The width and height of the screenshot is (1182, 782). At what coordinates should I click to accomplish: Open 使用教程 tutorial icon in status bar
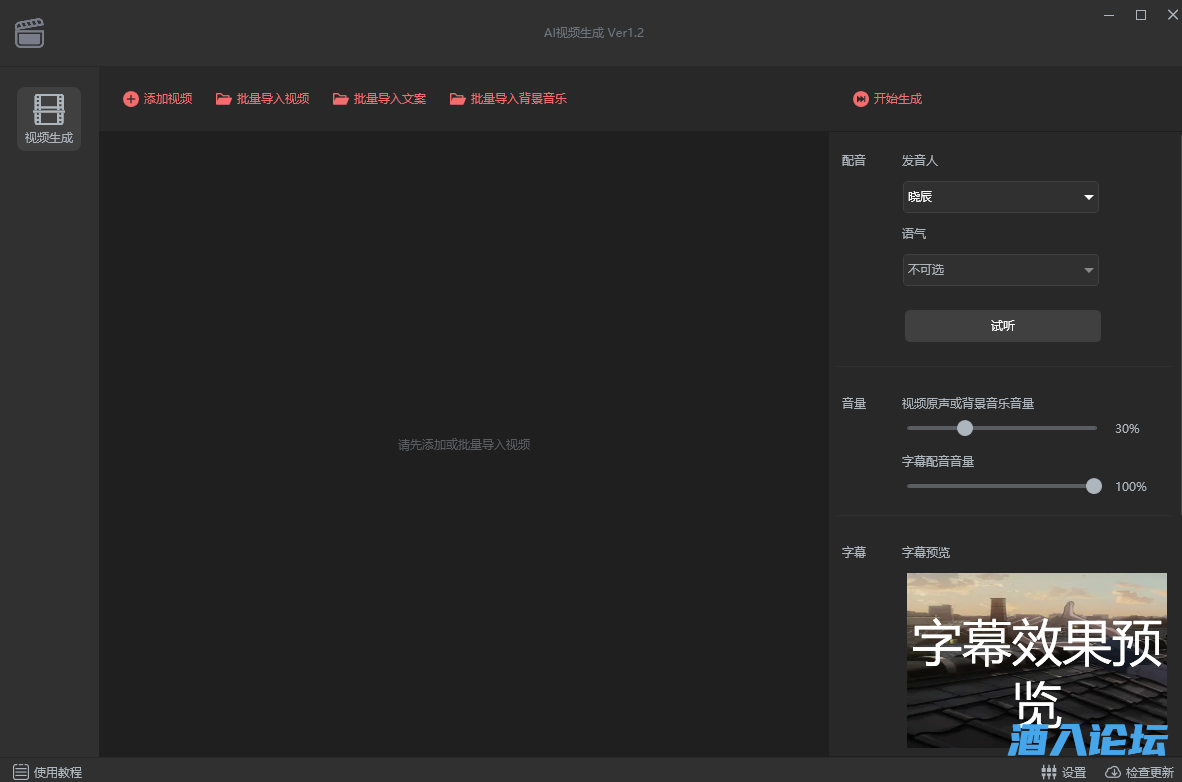21,772
